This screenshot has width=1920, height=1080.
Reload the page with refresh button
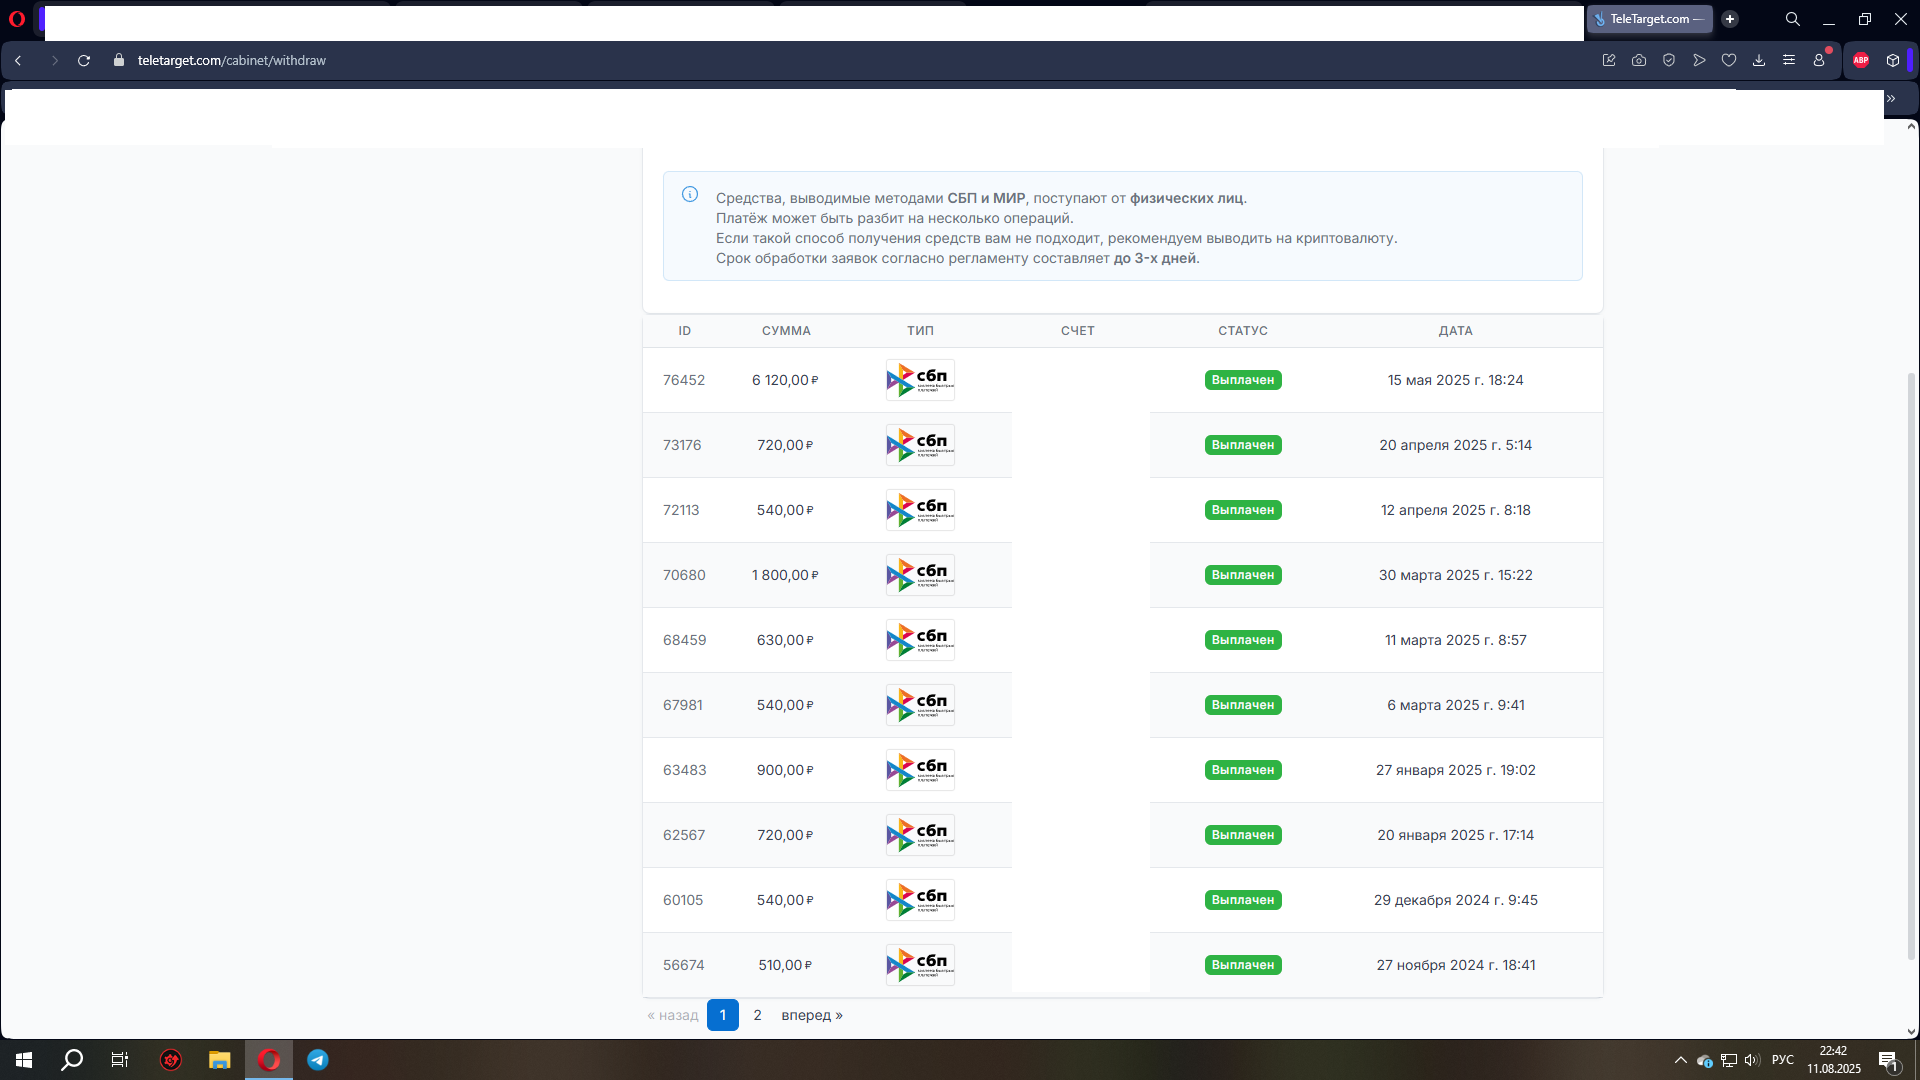coord(84,60)
